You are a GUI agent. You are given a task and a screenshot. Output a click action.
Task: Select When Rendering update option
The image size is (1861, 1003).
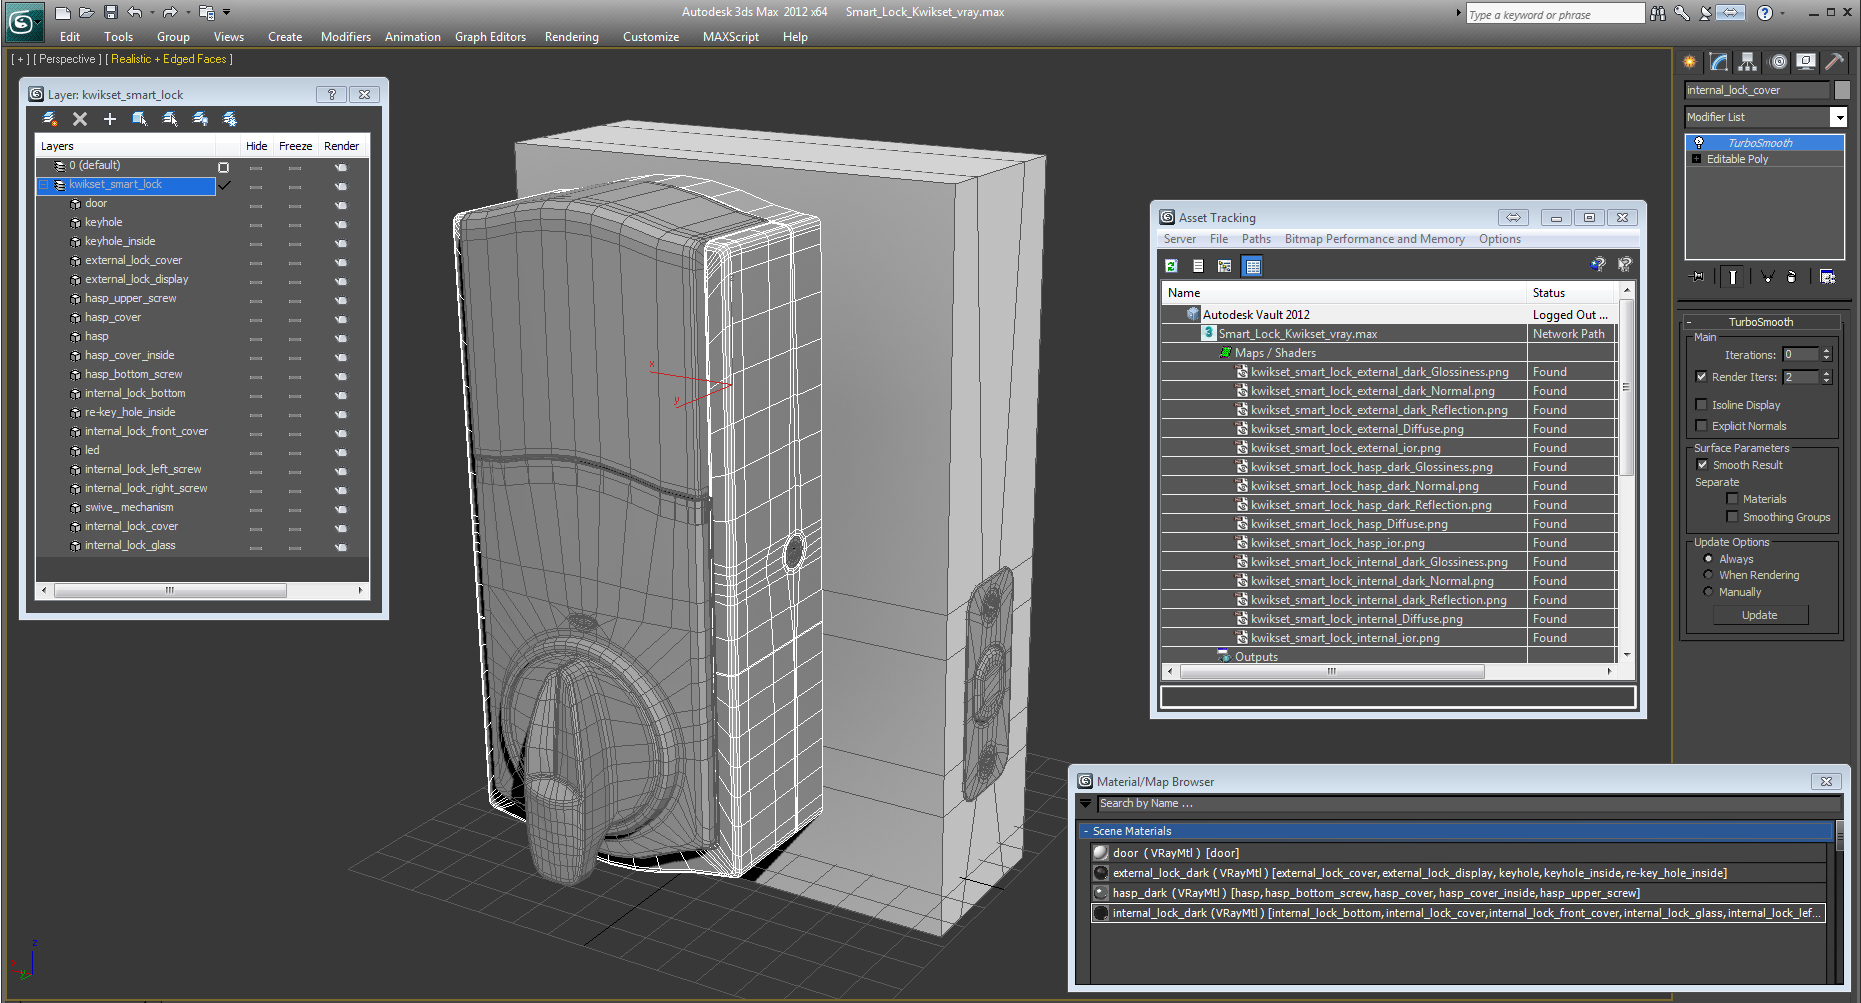1708,575
